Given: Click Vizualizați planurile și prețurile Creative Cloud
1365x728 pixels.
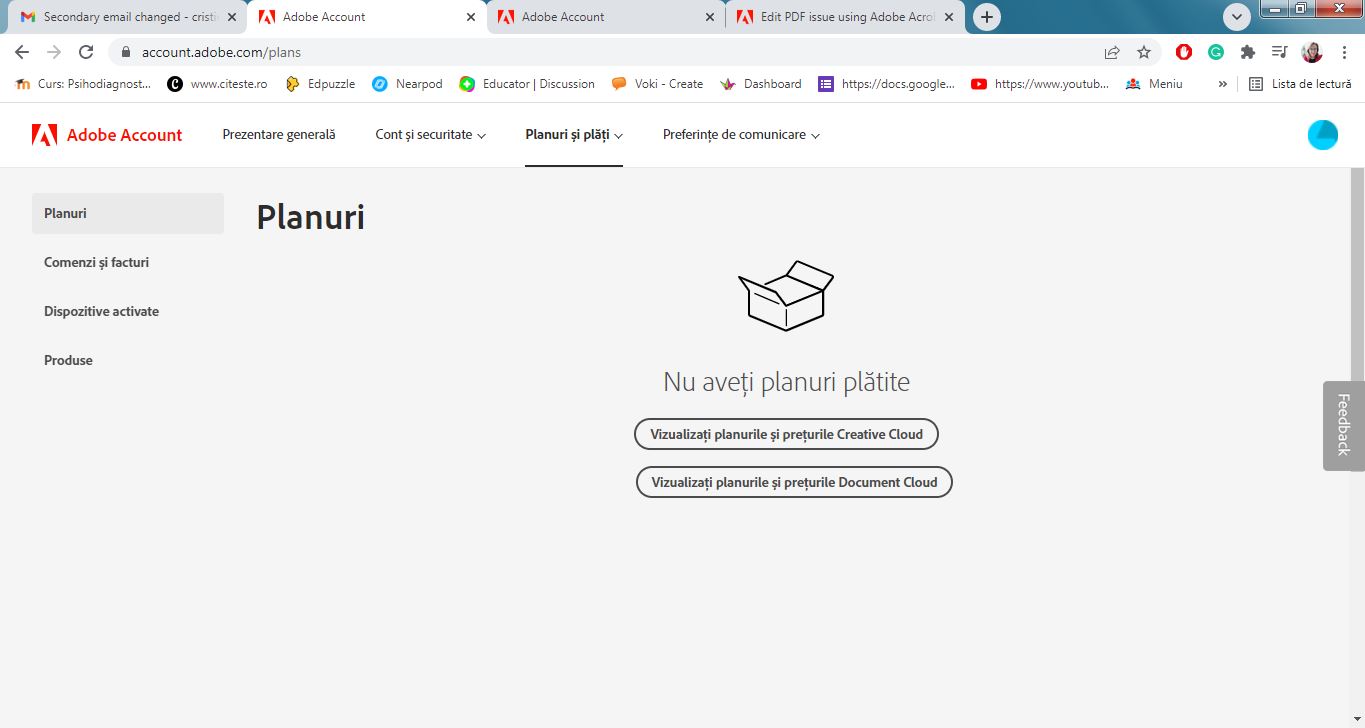Looking at the screenshot, I should pyautogui.click(x=785, y=433).
